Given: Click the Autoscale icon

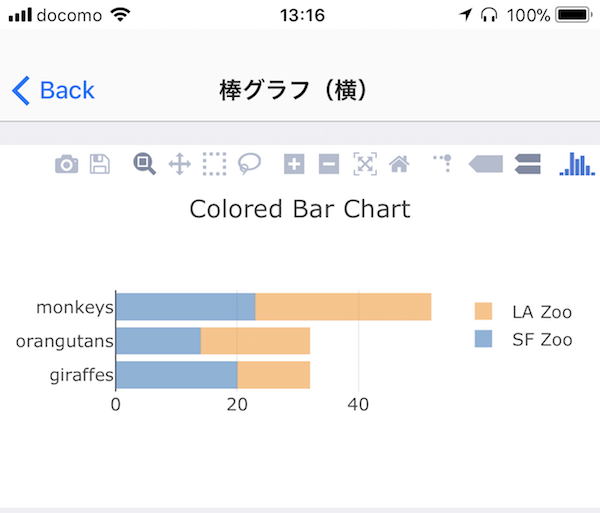Looking at the screenshot, I should [x=365, y=164].
